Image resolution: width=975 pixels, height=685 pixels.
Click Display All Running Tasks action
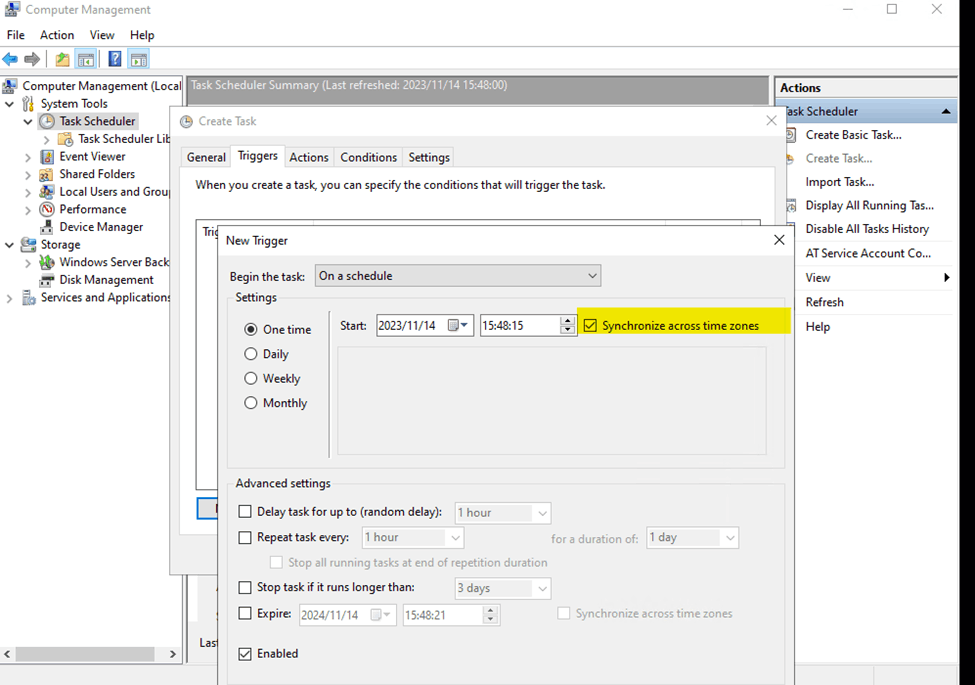click(870, 205)
